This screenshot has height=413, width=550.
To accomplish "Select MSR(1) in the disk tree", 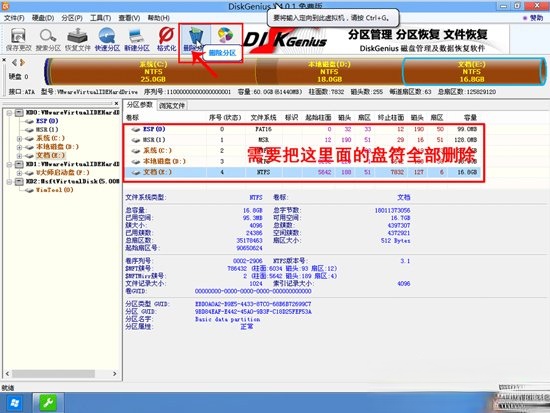I will tap(47, 130).
